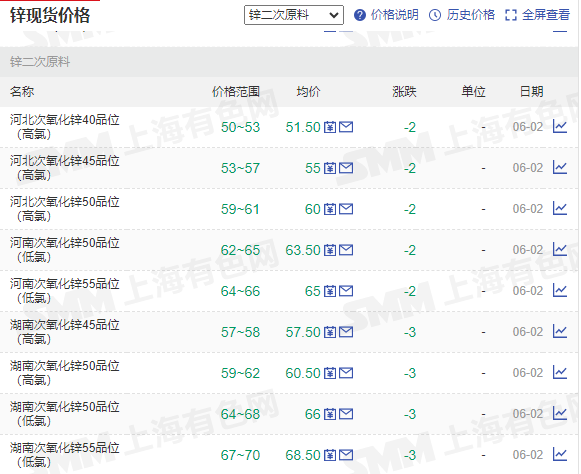Click the 均价 column header
The image size is (581, 474).
pos(308,92)
